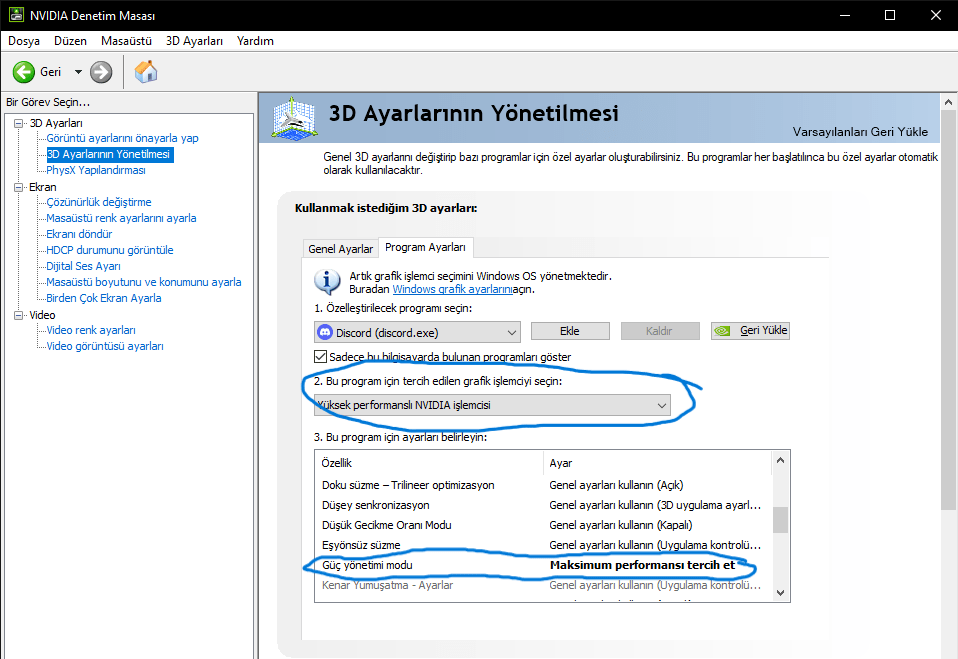Image resolution: width=958 pixels, height=659 pixels.
Task: Open 'Masaüstü boyutunu ve konumunu ayarla' item
Action: tap(144, 282)
